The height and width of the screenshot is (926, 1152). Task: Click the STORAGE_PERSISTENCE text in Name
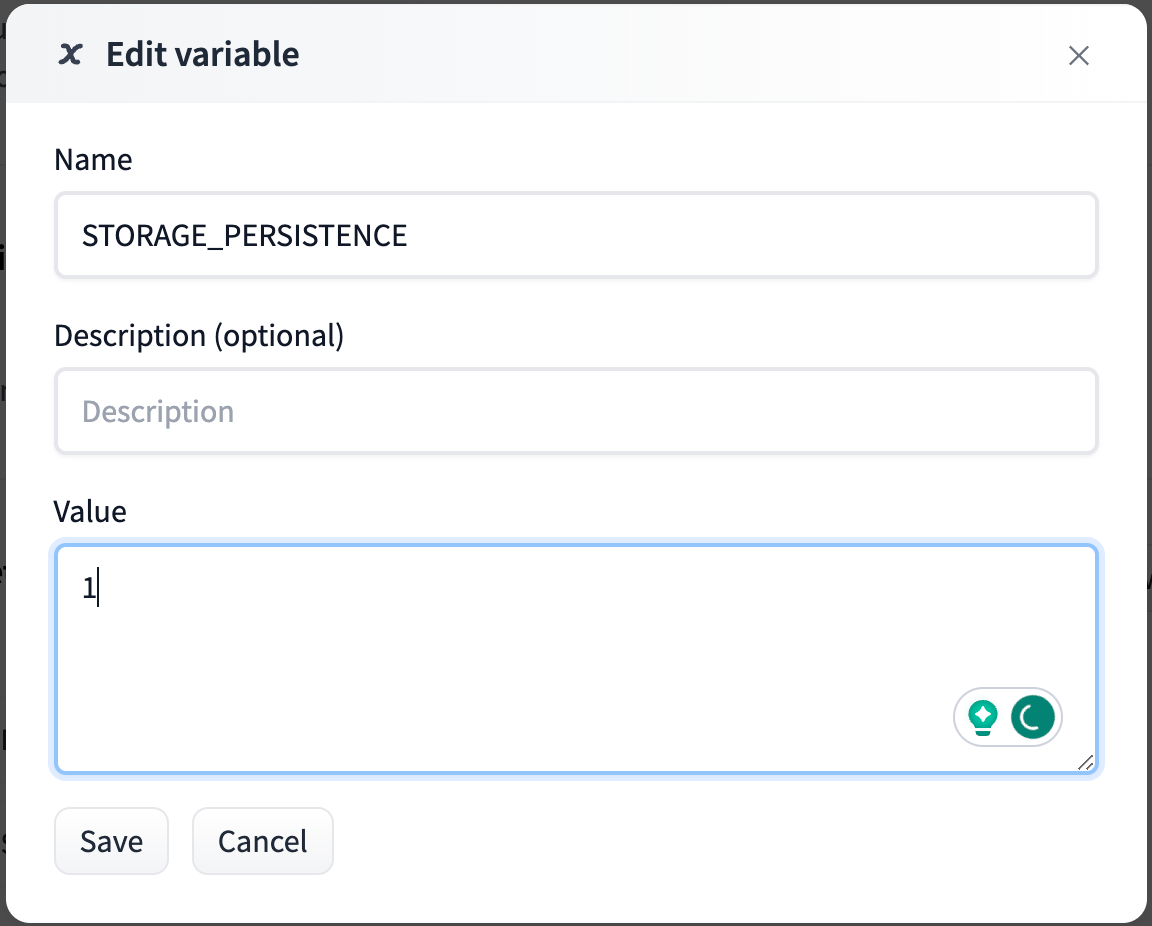tap(244, 235)
